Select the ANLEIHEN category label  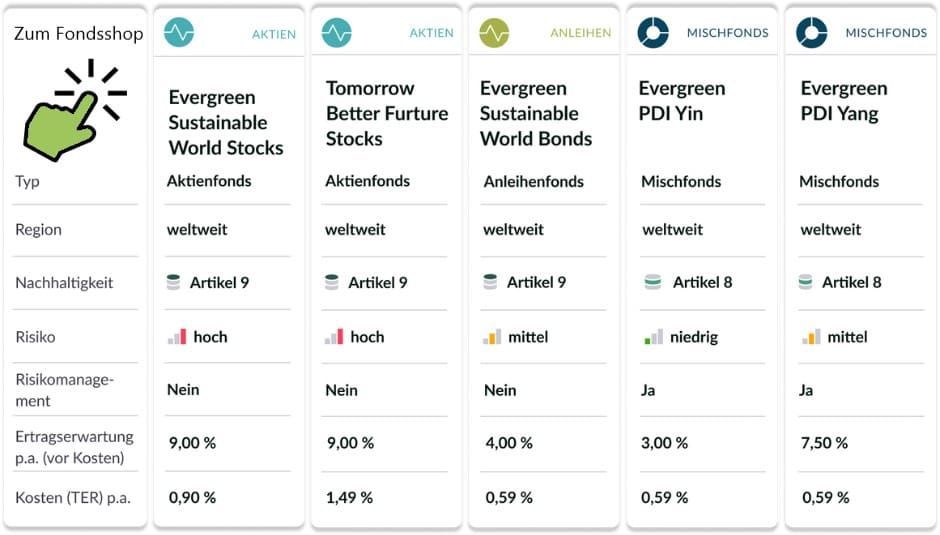[580, 33]
